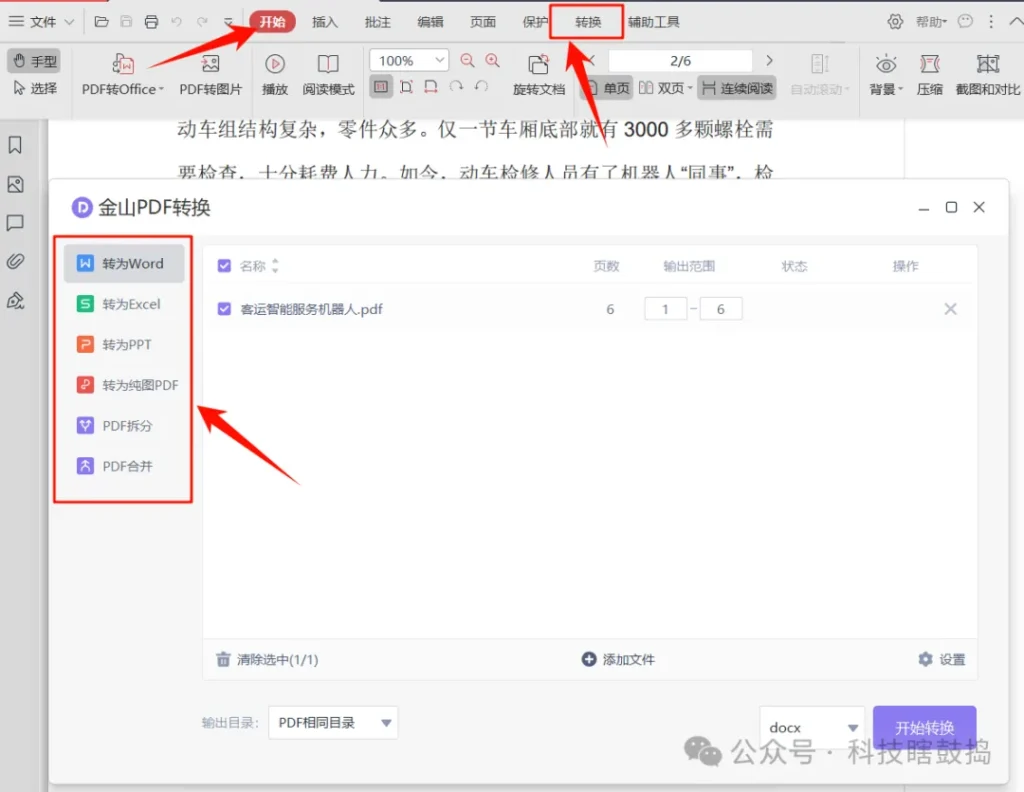Open the attachments paperclip panel
Image resolution: width=1024 pixels, height=792 pixels.
point(15,262)
